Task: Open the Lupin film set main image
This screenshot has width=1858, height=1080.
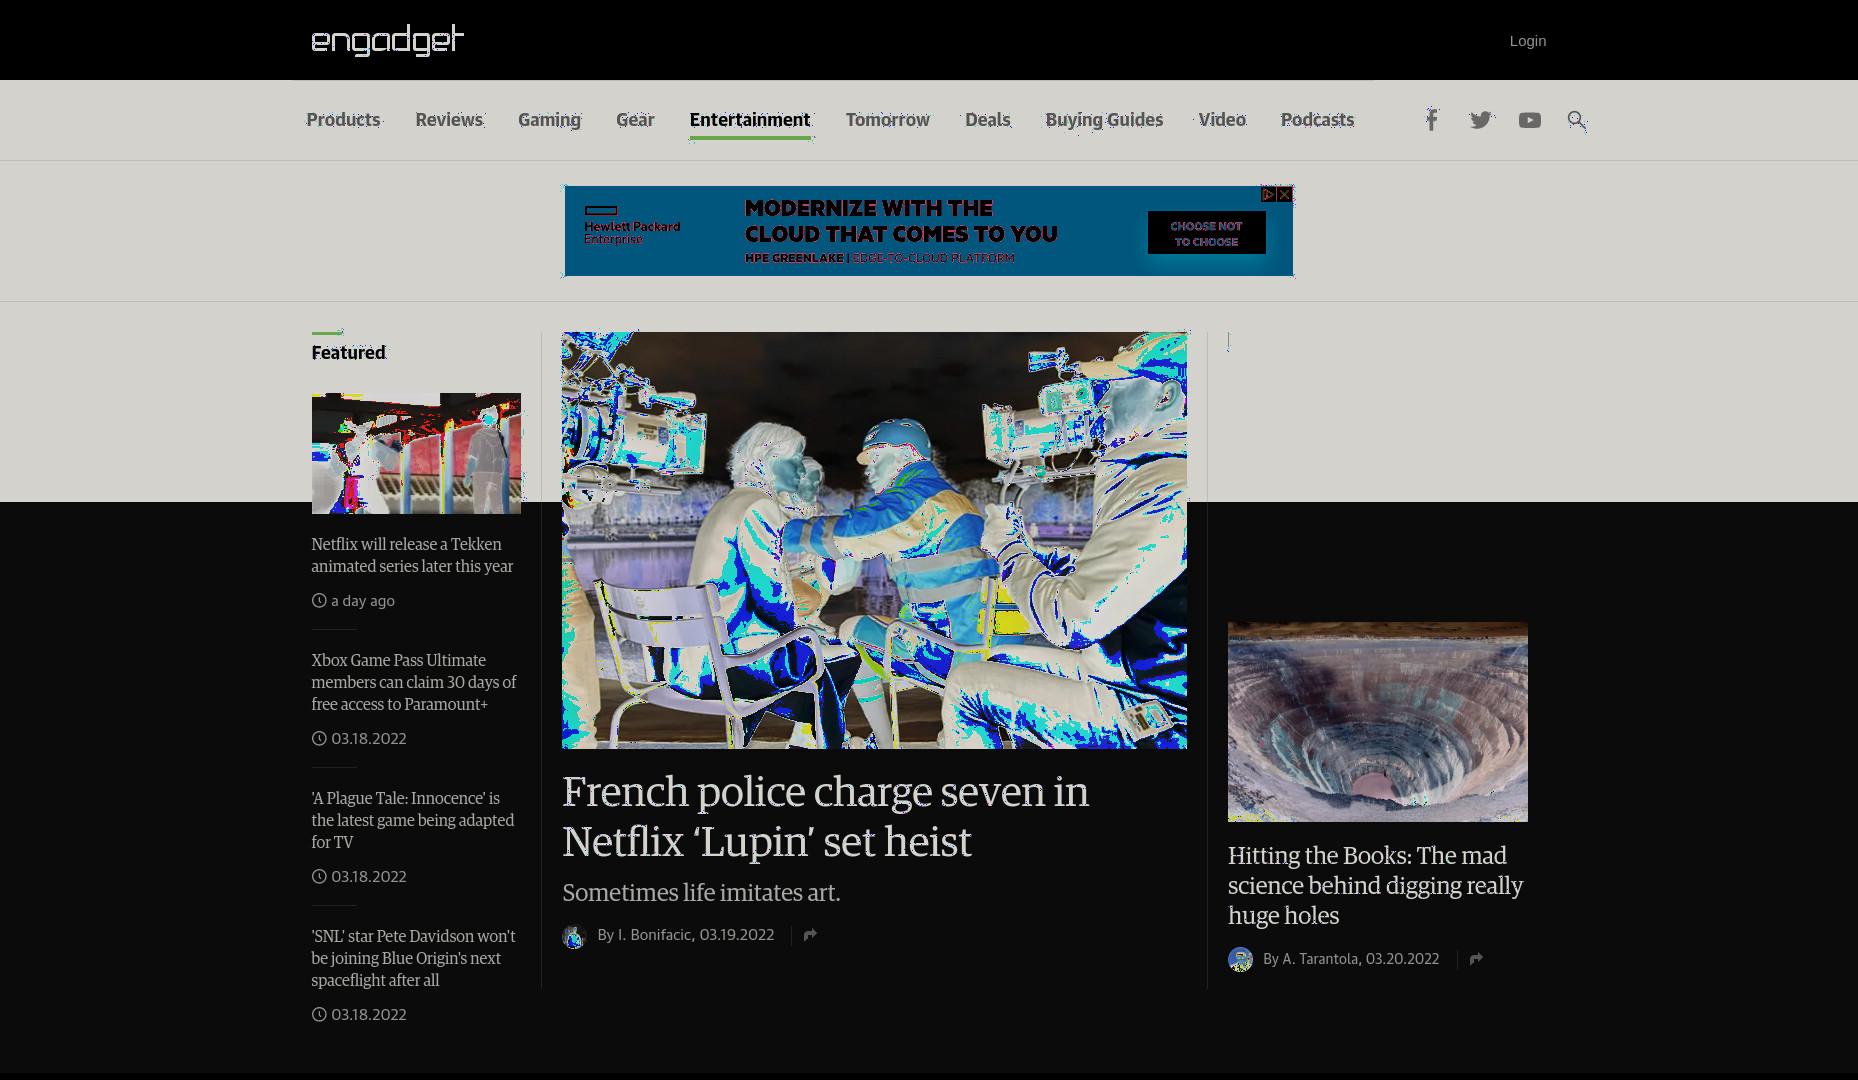Action: (874, 540)
